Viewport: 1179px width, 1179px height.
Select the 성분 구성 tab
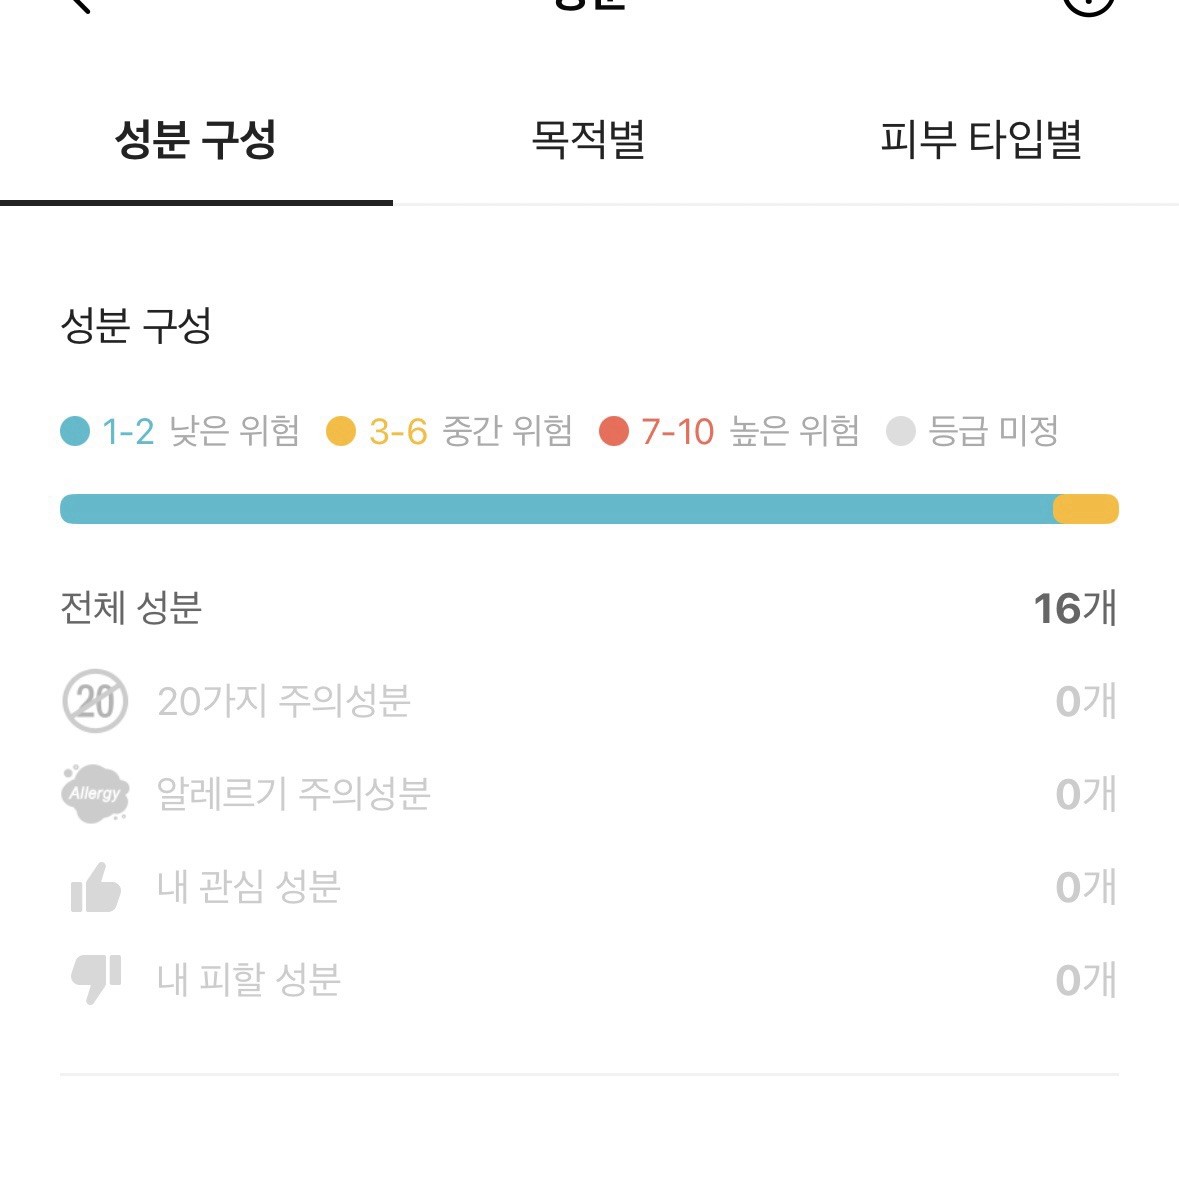pyautogui.click(x=195, y=139)
